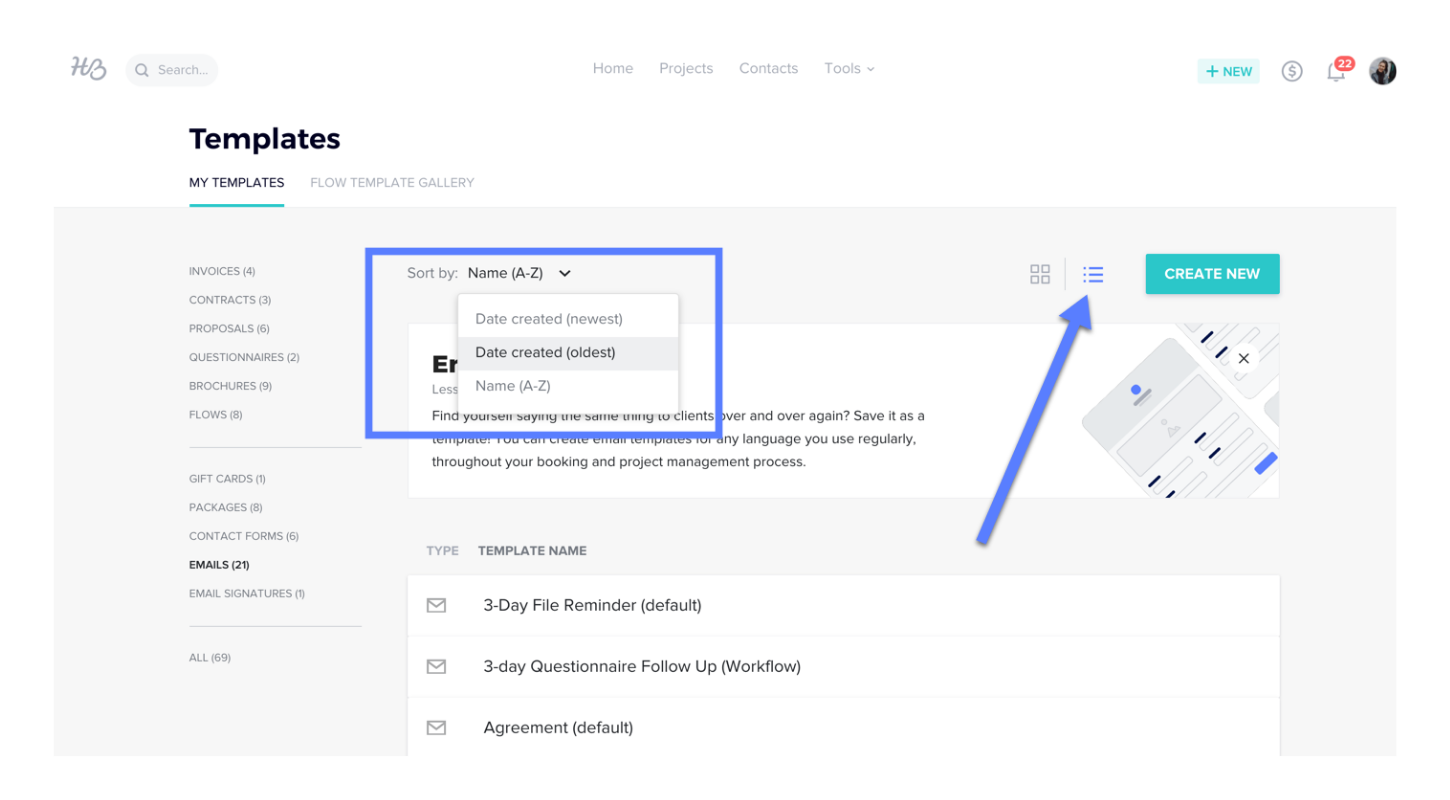This screenshot has height=800, width=1450.
Task: Open the 3-day Questionnaire Follow Up template
Action: tap(641, 666)
